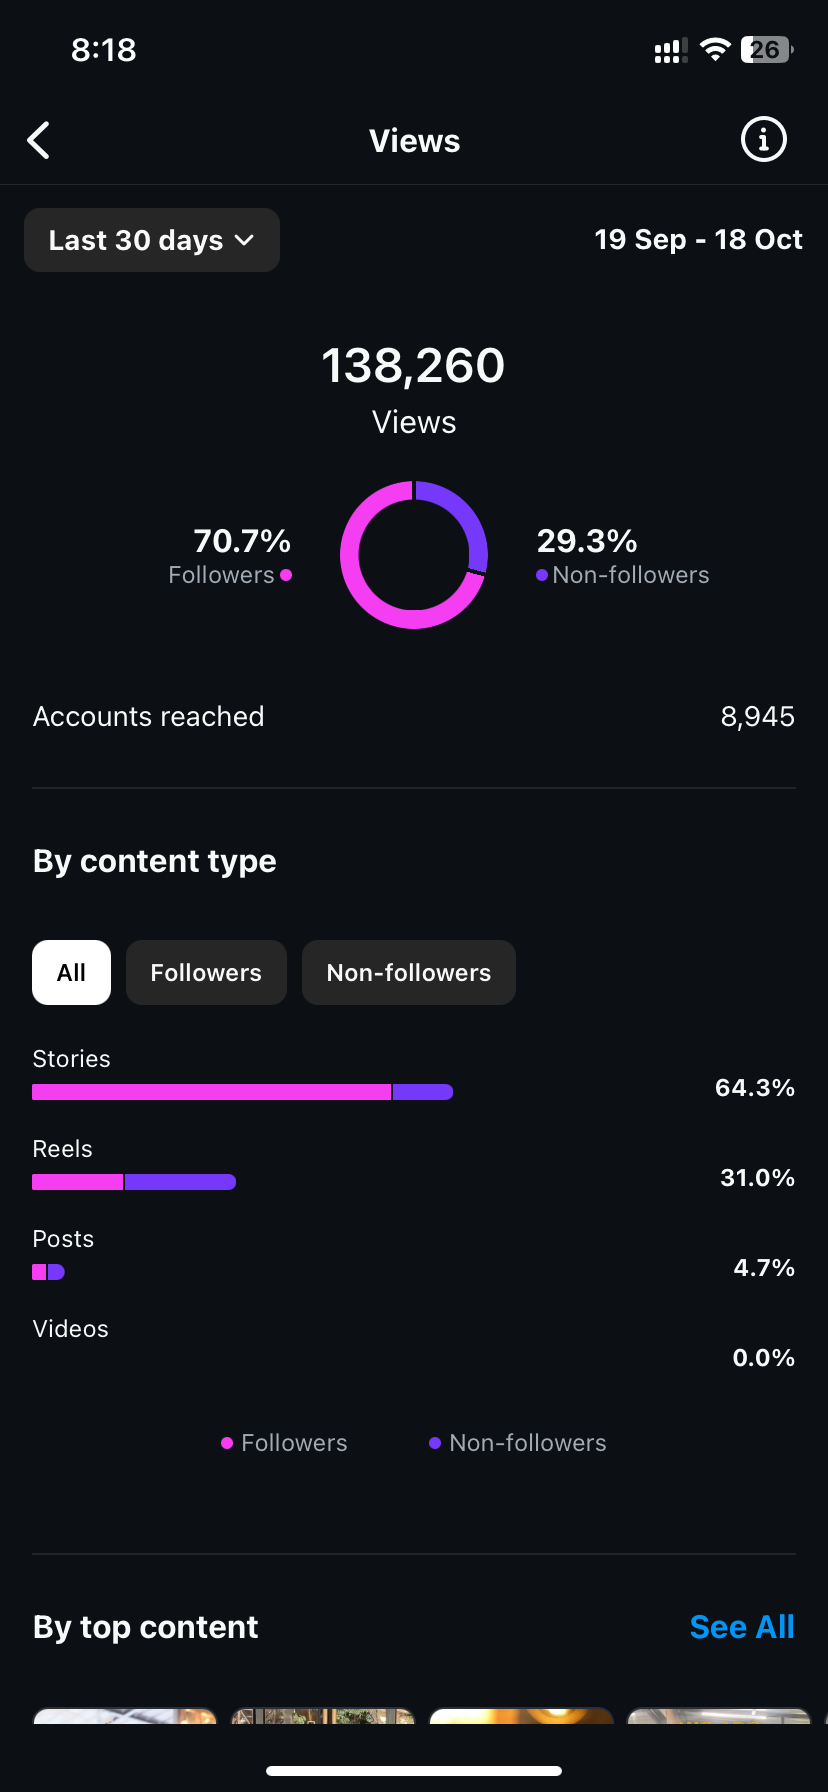Open the first top content thumbnail

pyautogui.click(x=125, y=1716)
